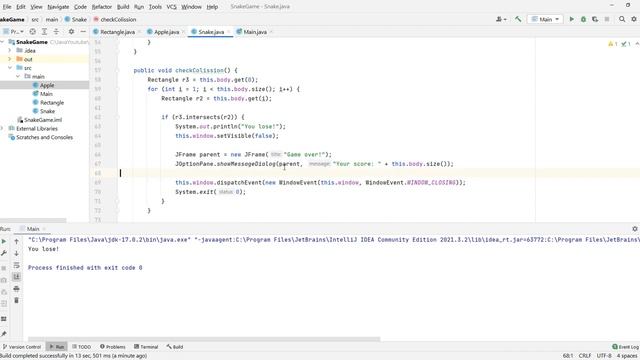
Task: Collapse the main package node
Action: [18, 76]
